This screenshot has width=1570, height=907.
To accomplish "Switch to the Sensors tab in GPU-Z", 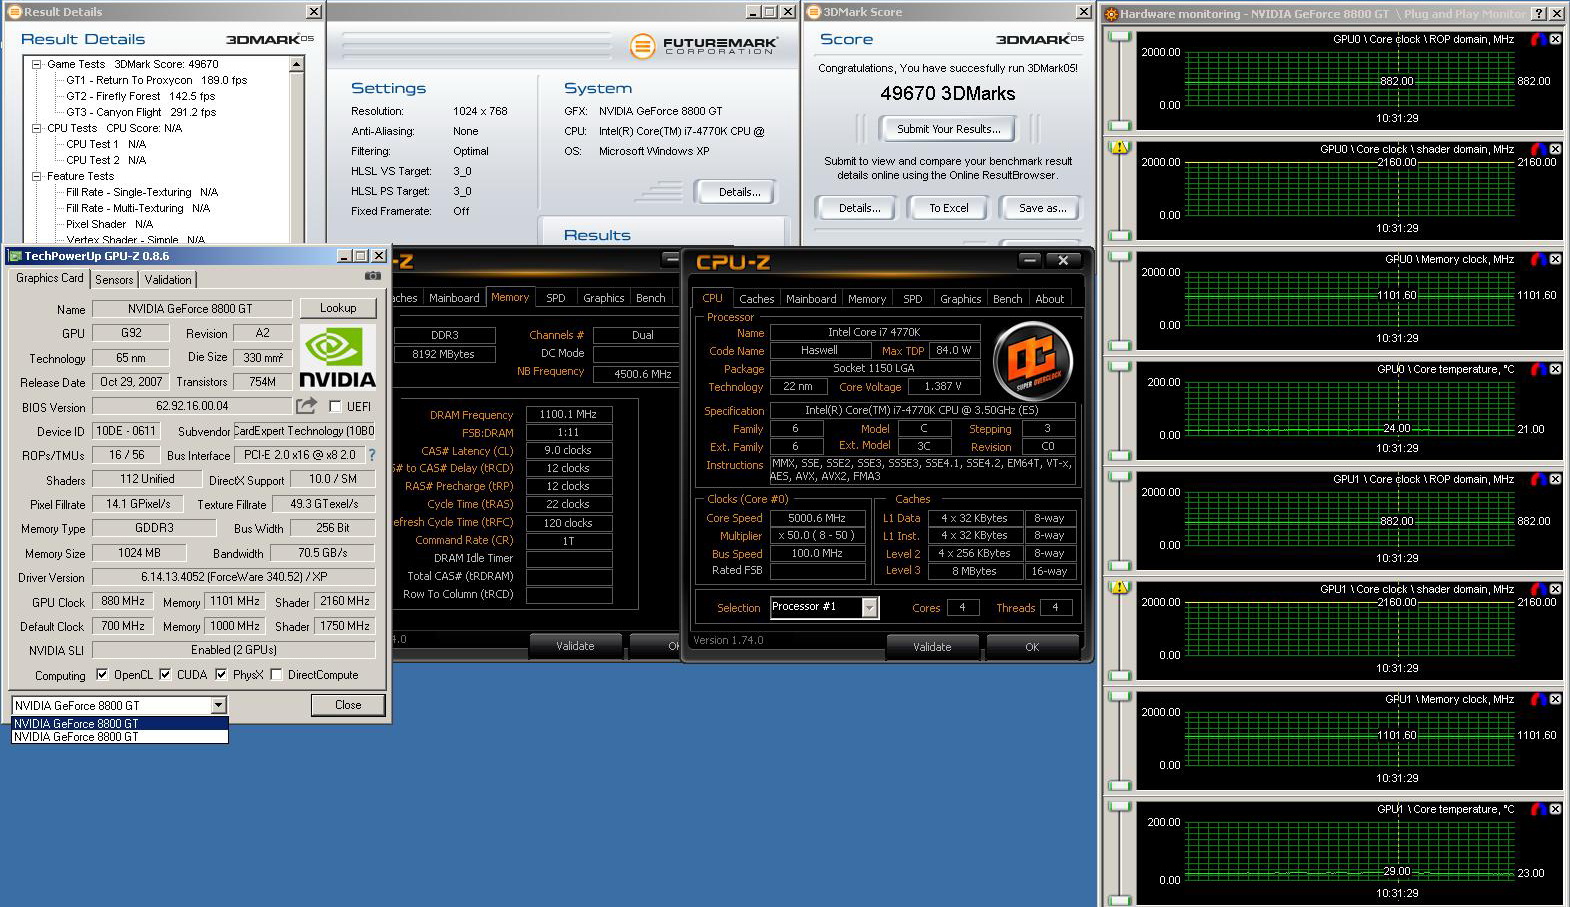I will coord(114,280).
